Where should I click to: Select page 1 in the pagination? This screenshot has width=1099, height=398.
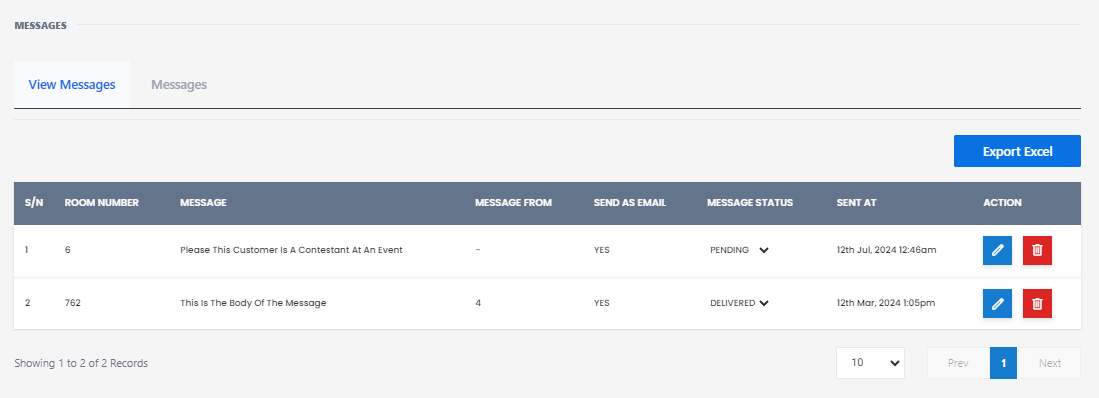(x=1004, y=363)
